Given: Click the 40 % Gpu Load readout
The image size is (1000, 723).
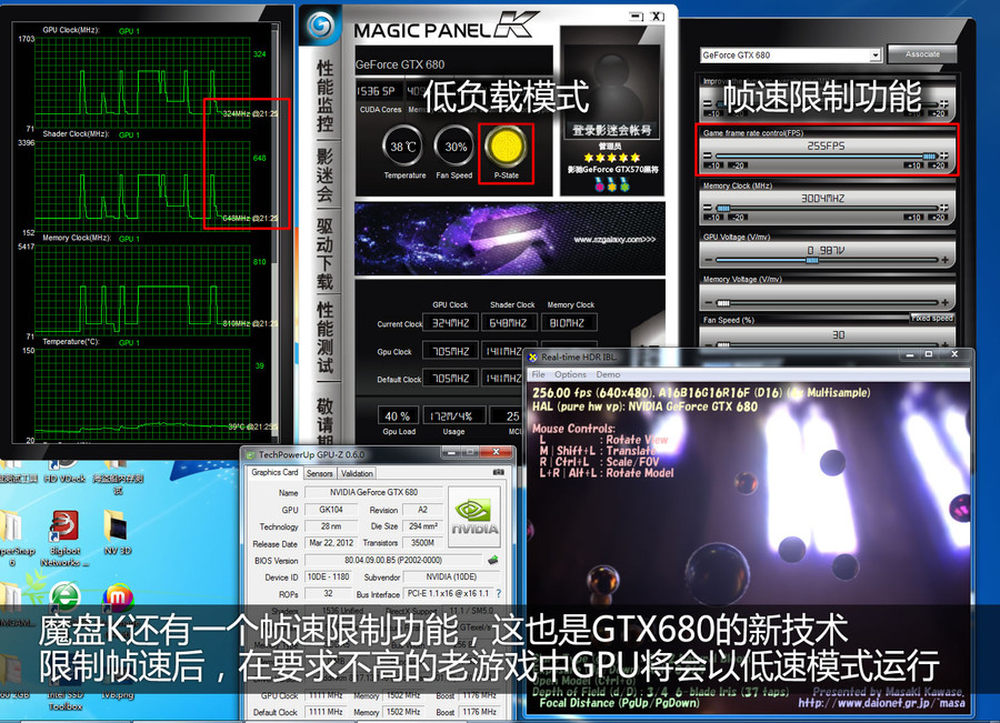Looking at the screenshot, I should click(x=397, y=416).
